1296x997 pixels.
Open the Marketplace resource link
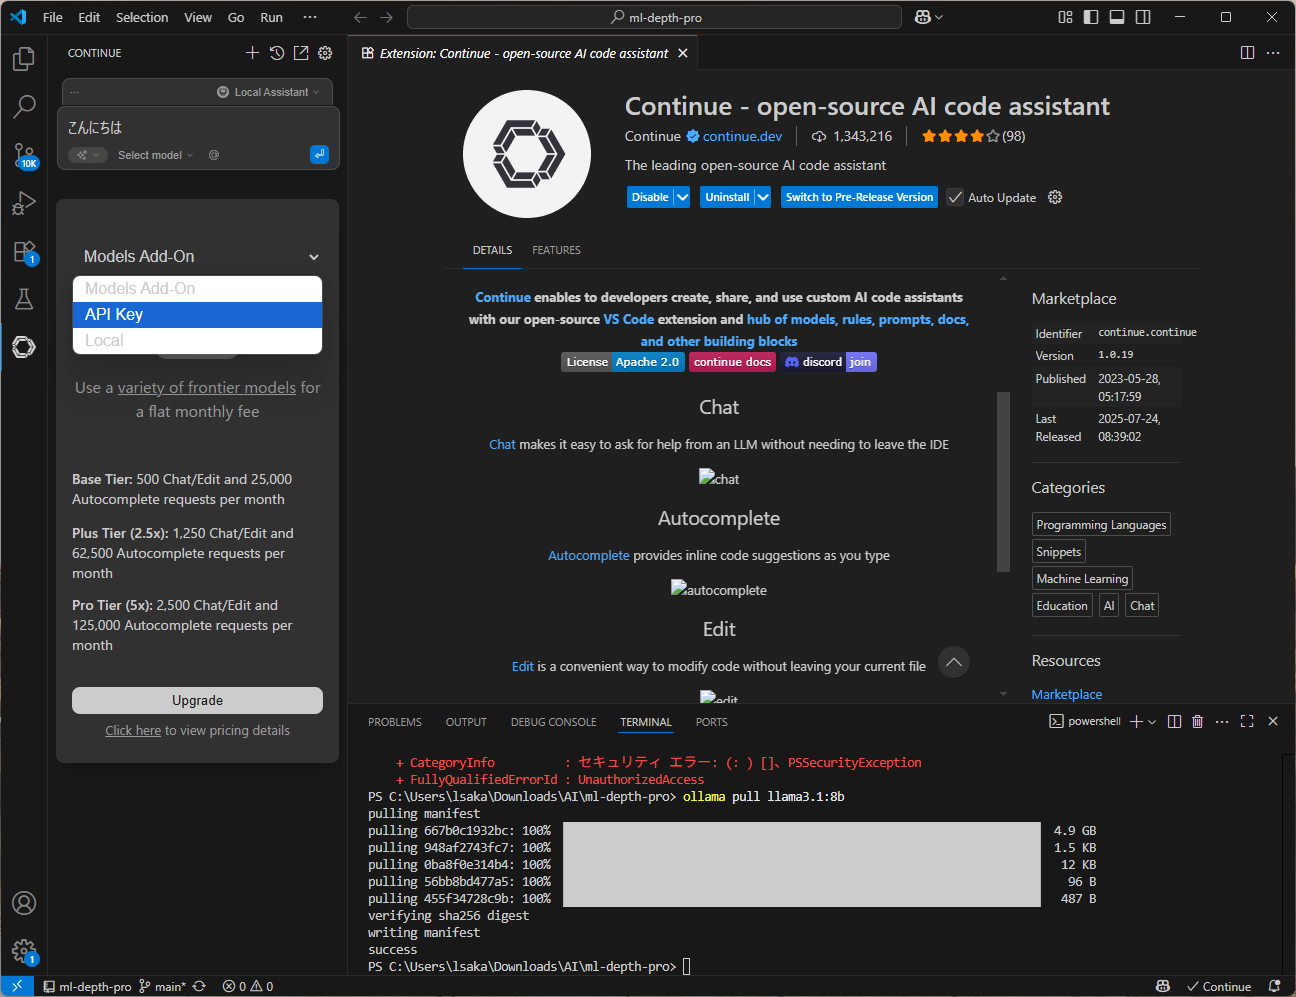(x=1066, y=694)
